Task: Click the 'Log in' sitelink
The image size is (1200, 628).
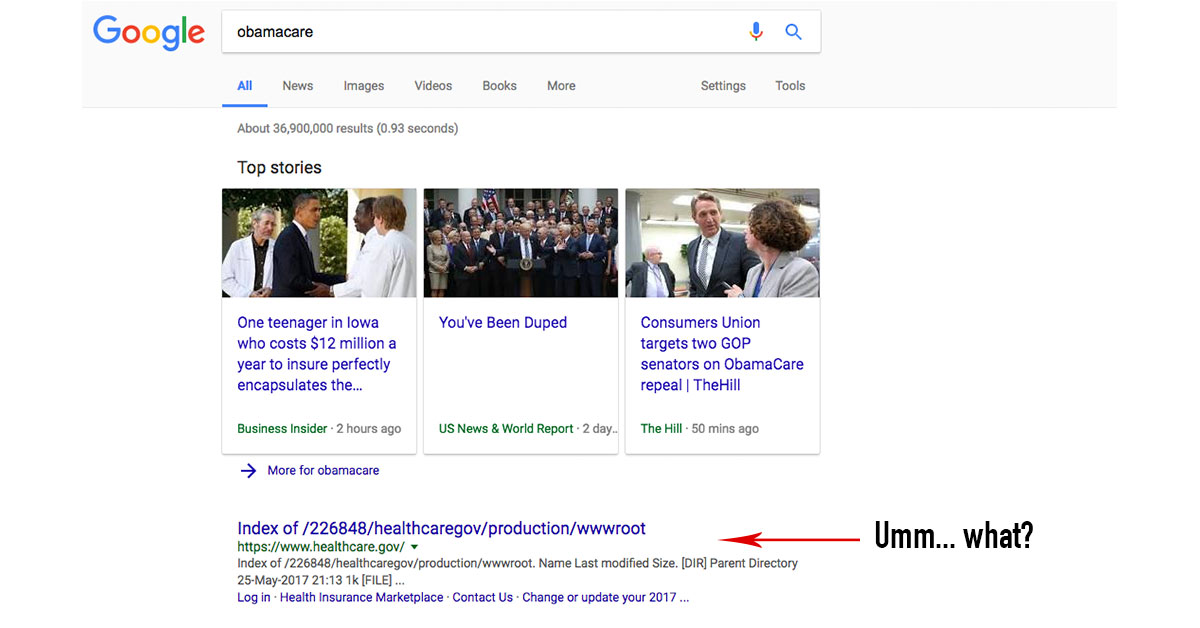Action: pos(254,598)
